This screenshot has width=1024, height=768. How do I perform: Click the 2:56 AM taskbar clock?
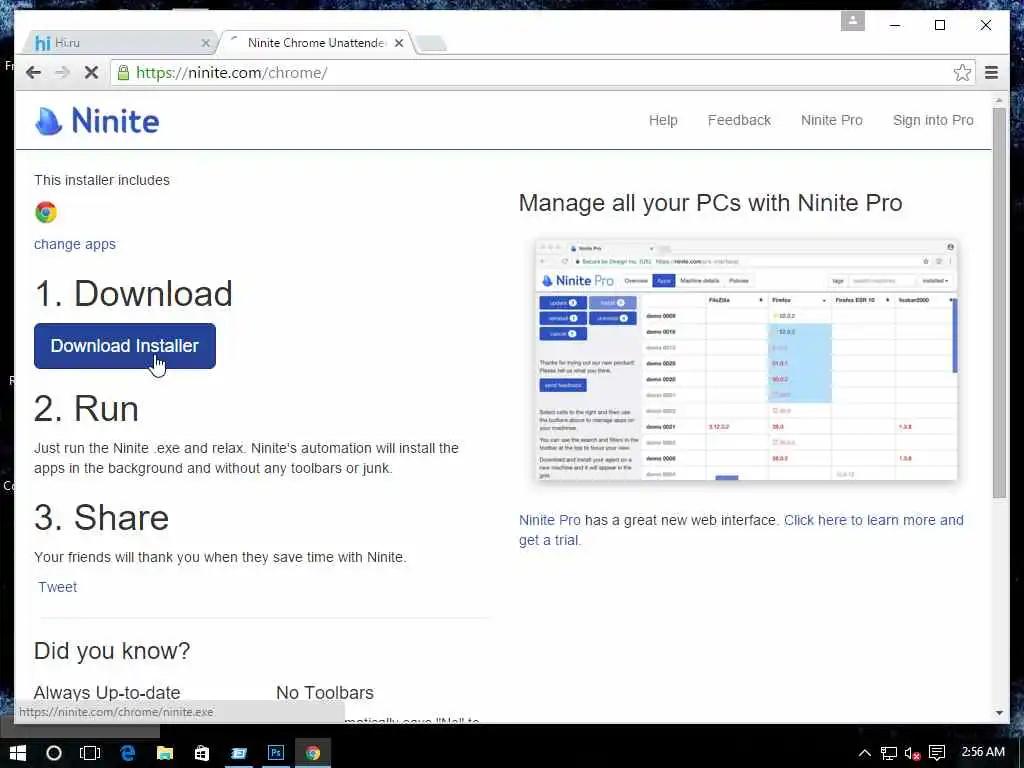pos(983,752)
